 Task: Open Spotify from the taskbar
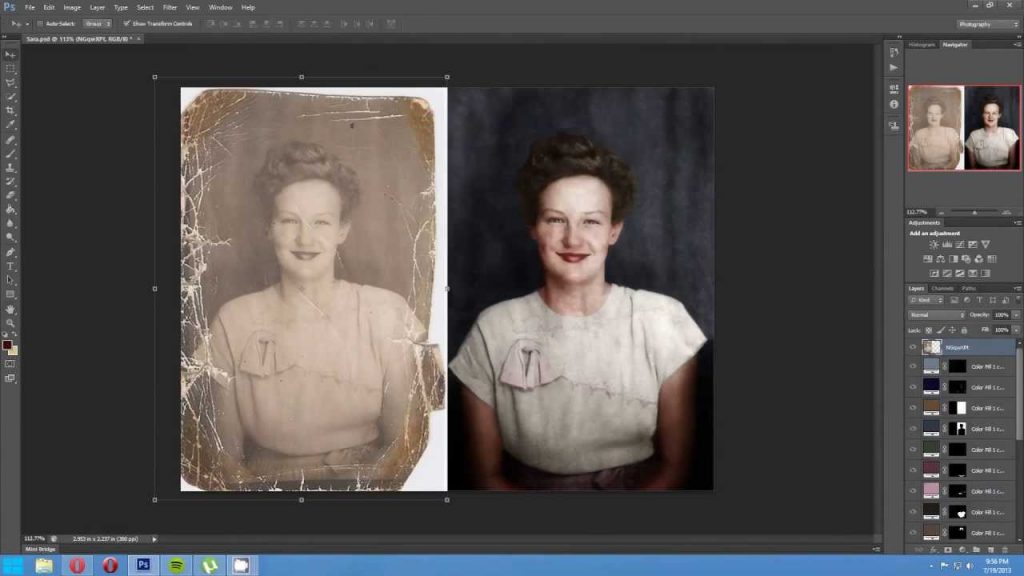pyautogui.click(x=176, y=565)
